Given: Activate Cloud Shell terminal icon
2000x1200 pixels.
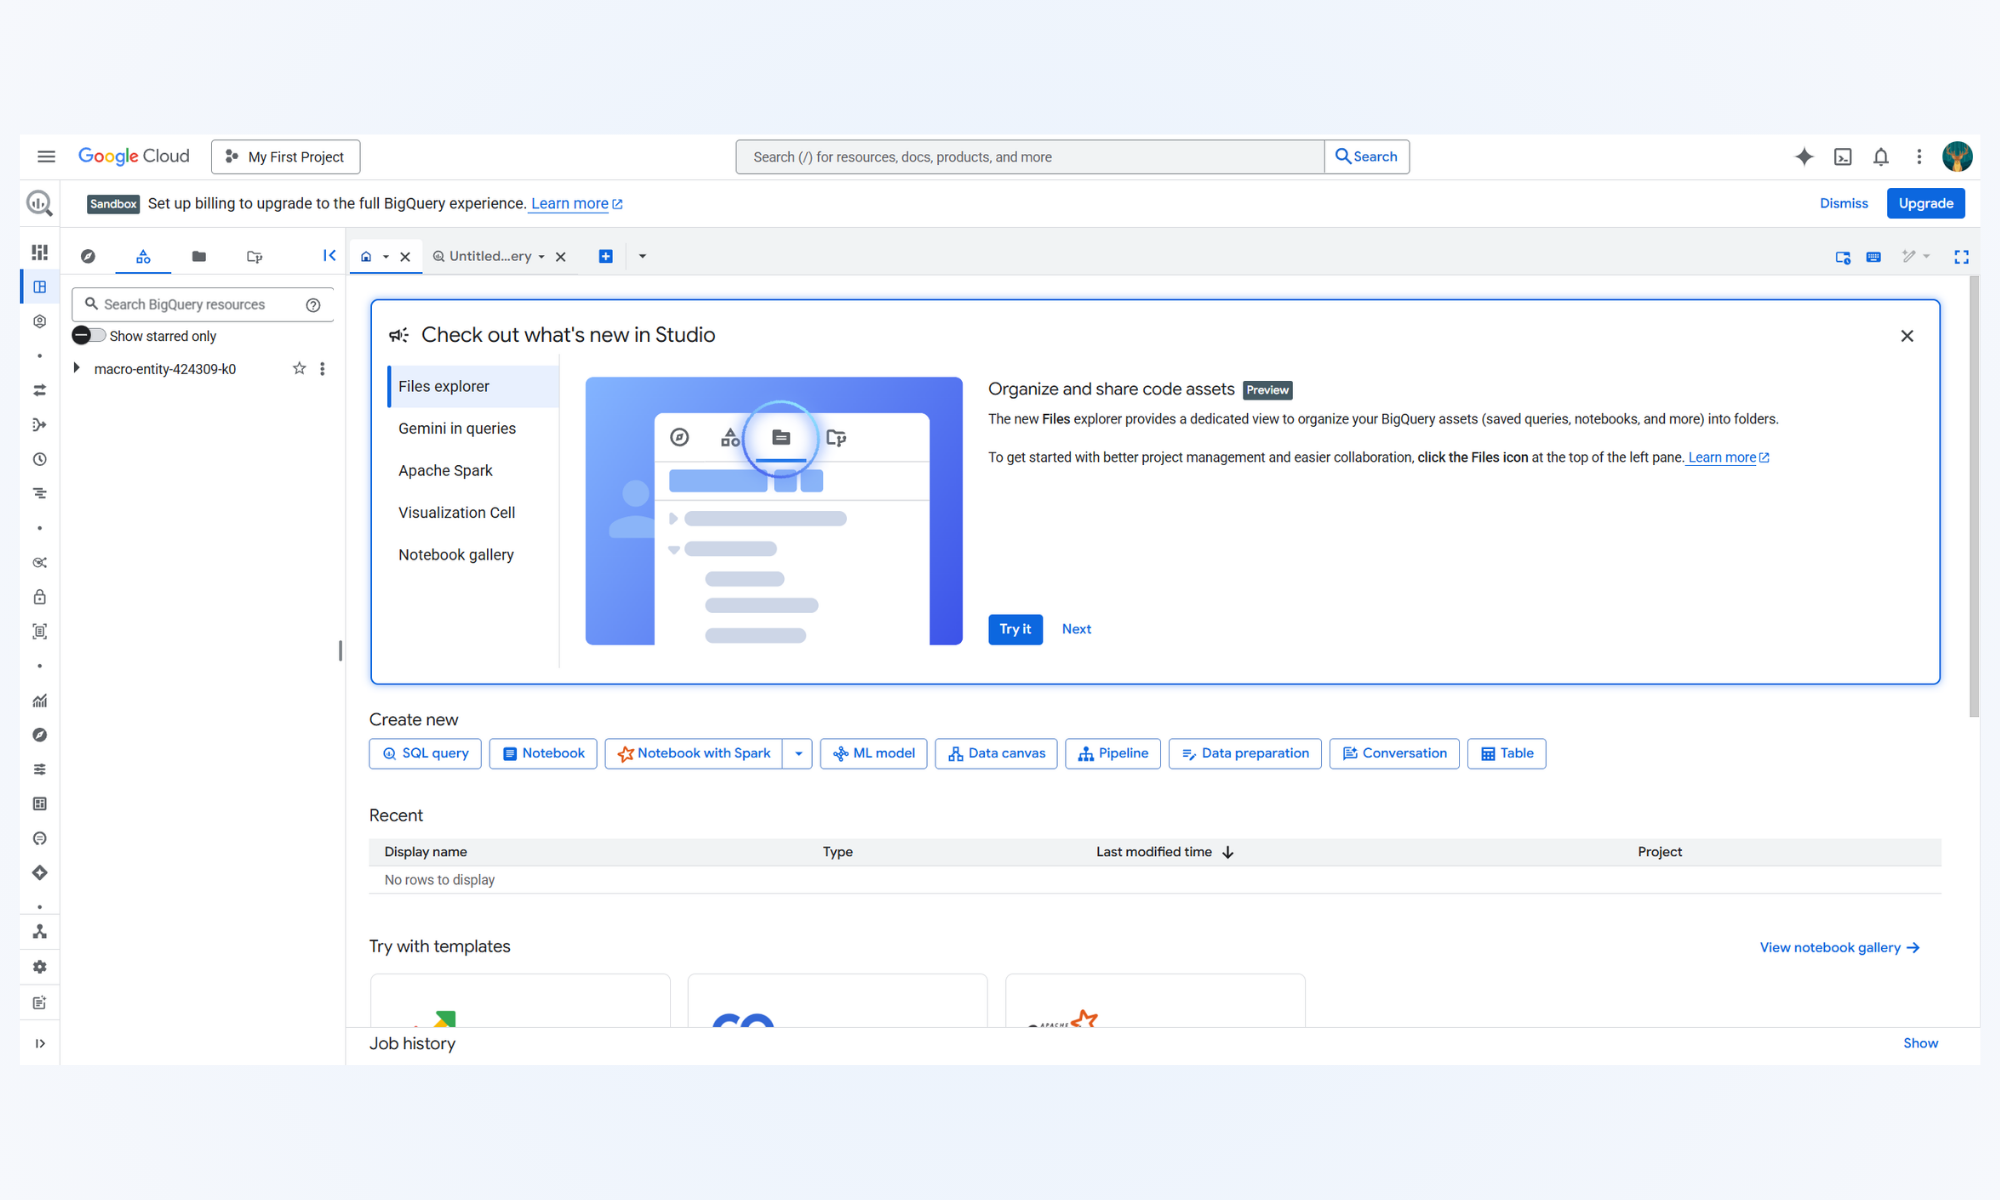Looking at the screenshot, I should pos(1843,156).
